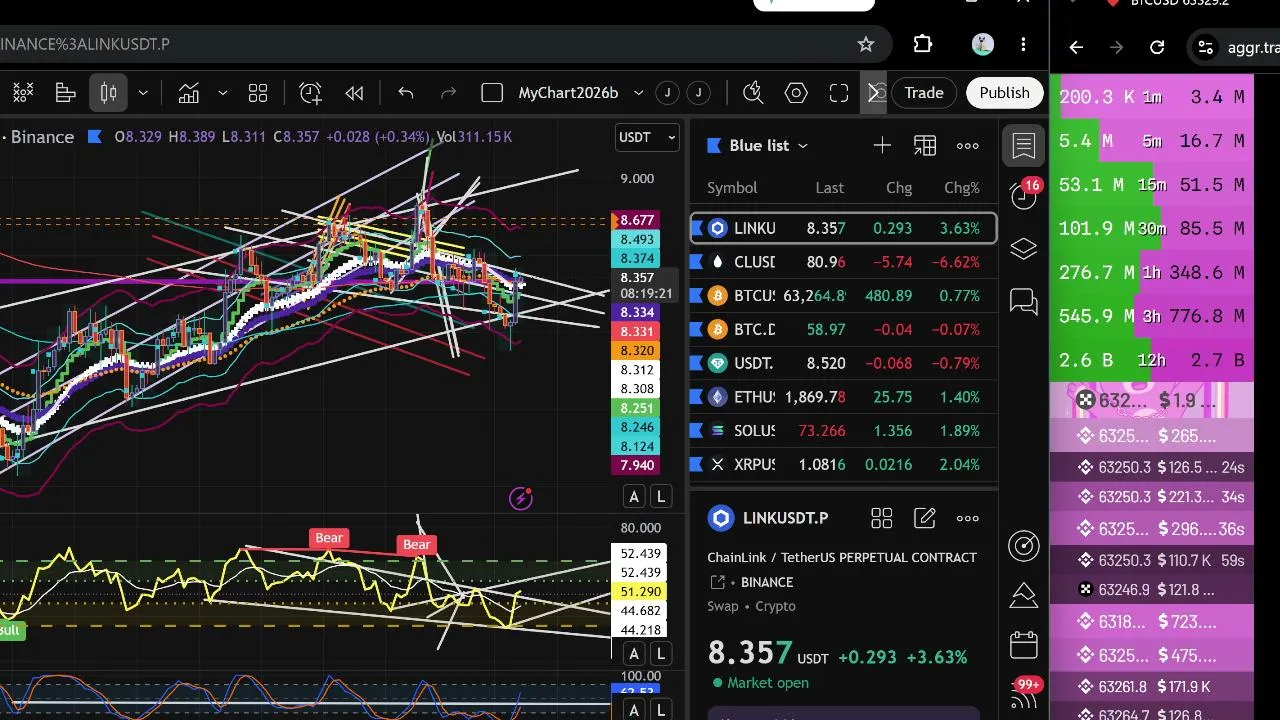Edit notes for LINKUSDT.P with pencil icon
This screenshot has height=720, width=1280.
[924, 518]
